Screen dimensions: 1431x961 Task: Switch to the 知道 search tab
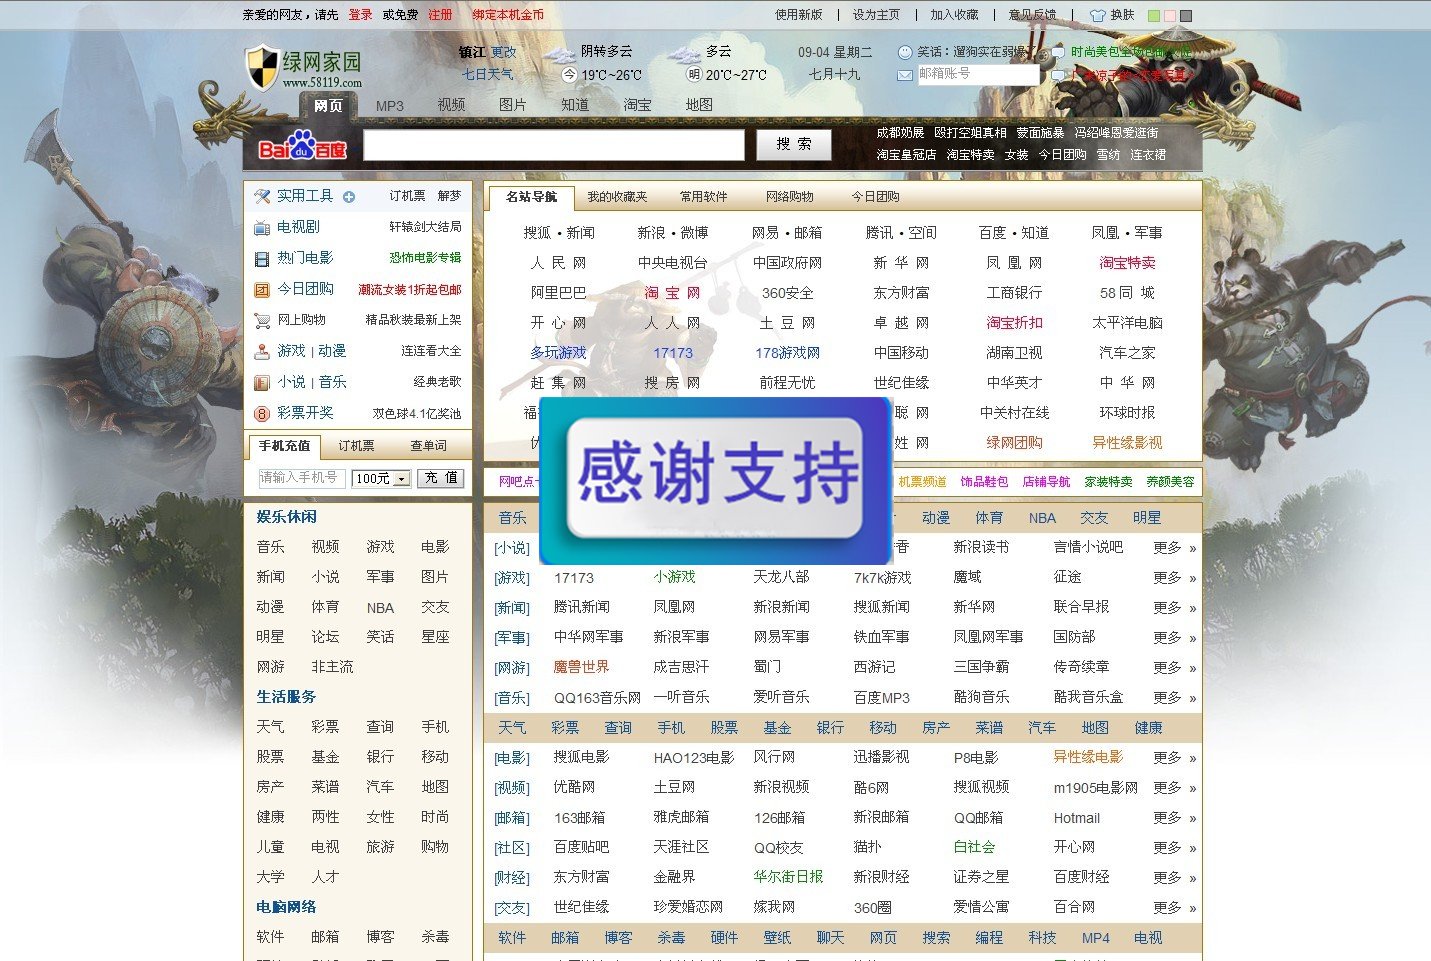click(x=575, y=105)
